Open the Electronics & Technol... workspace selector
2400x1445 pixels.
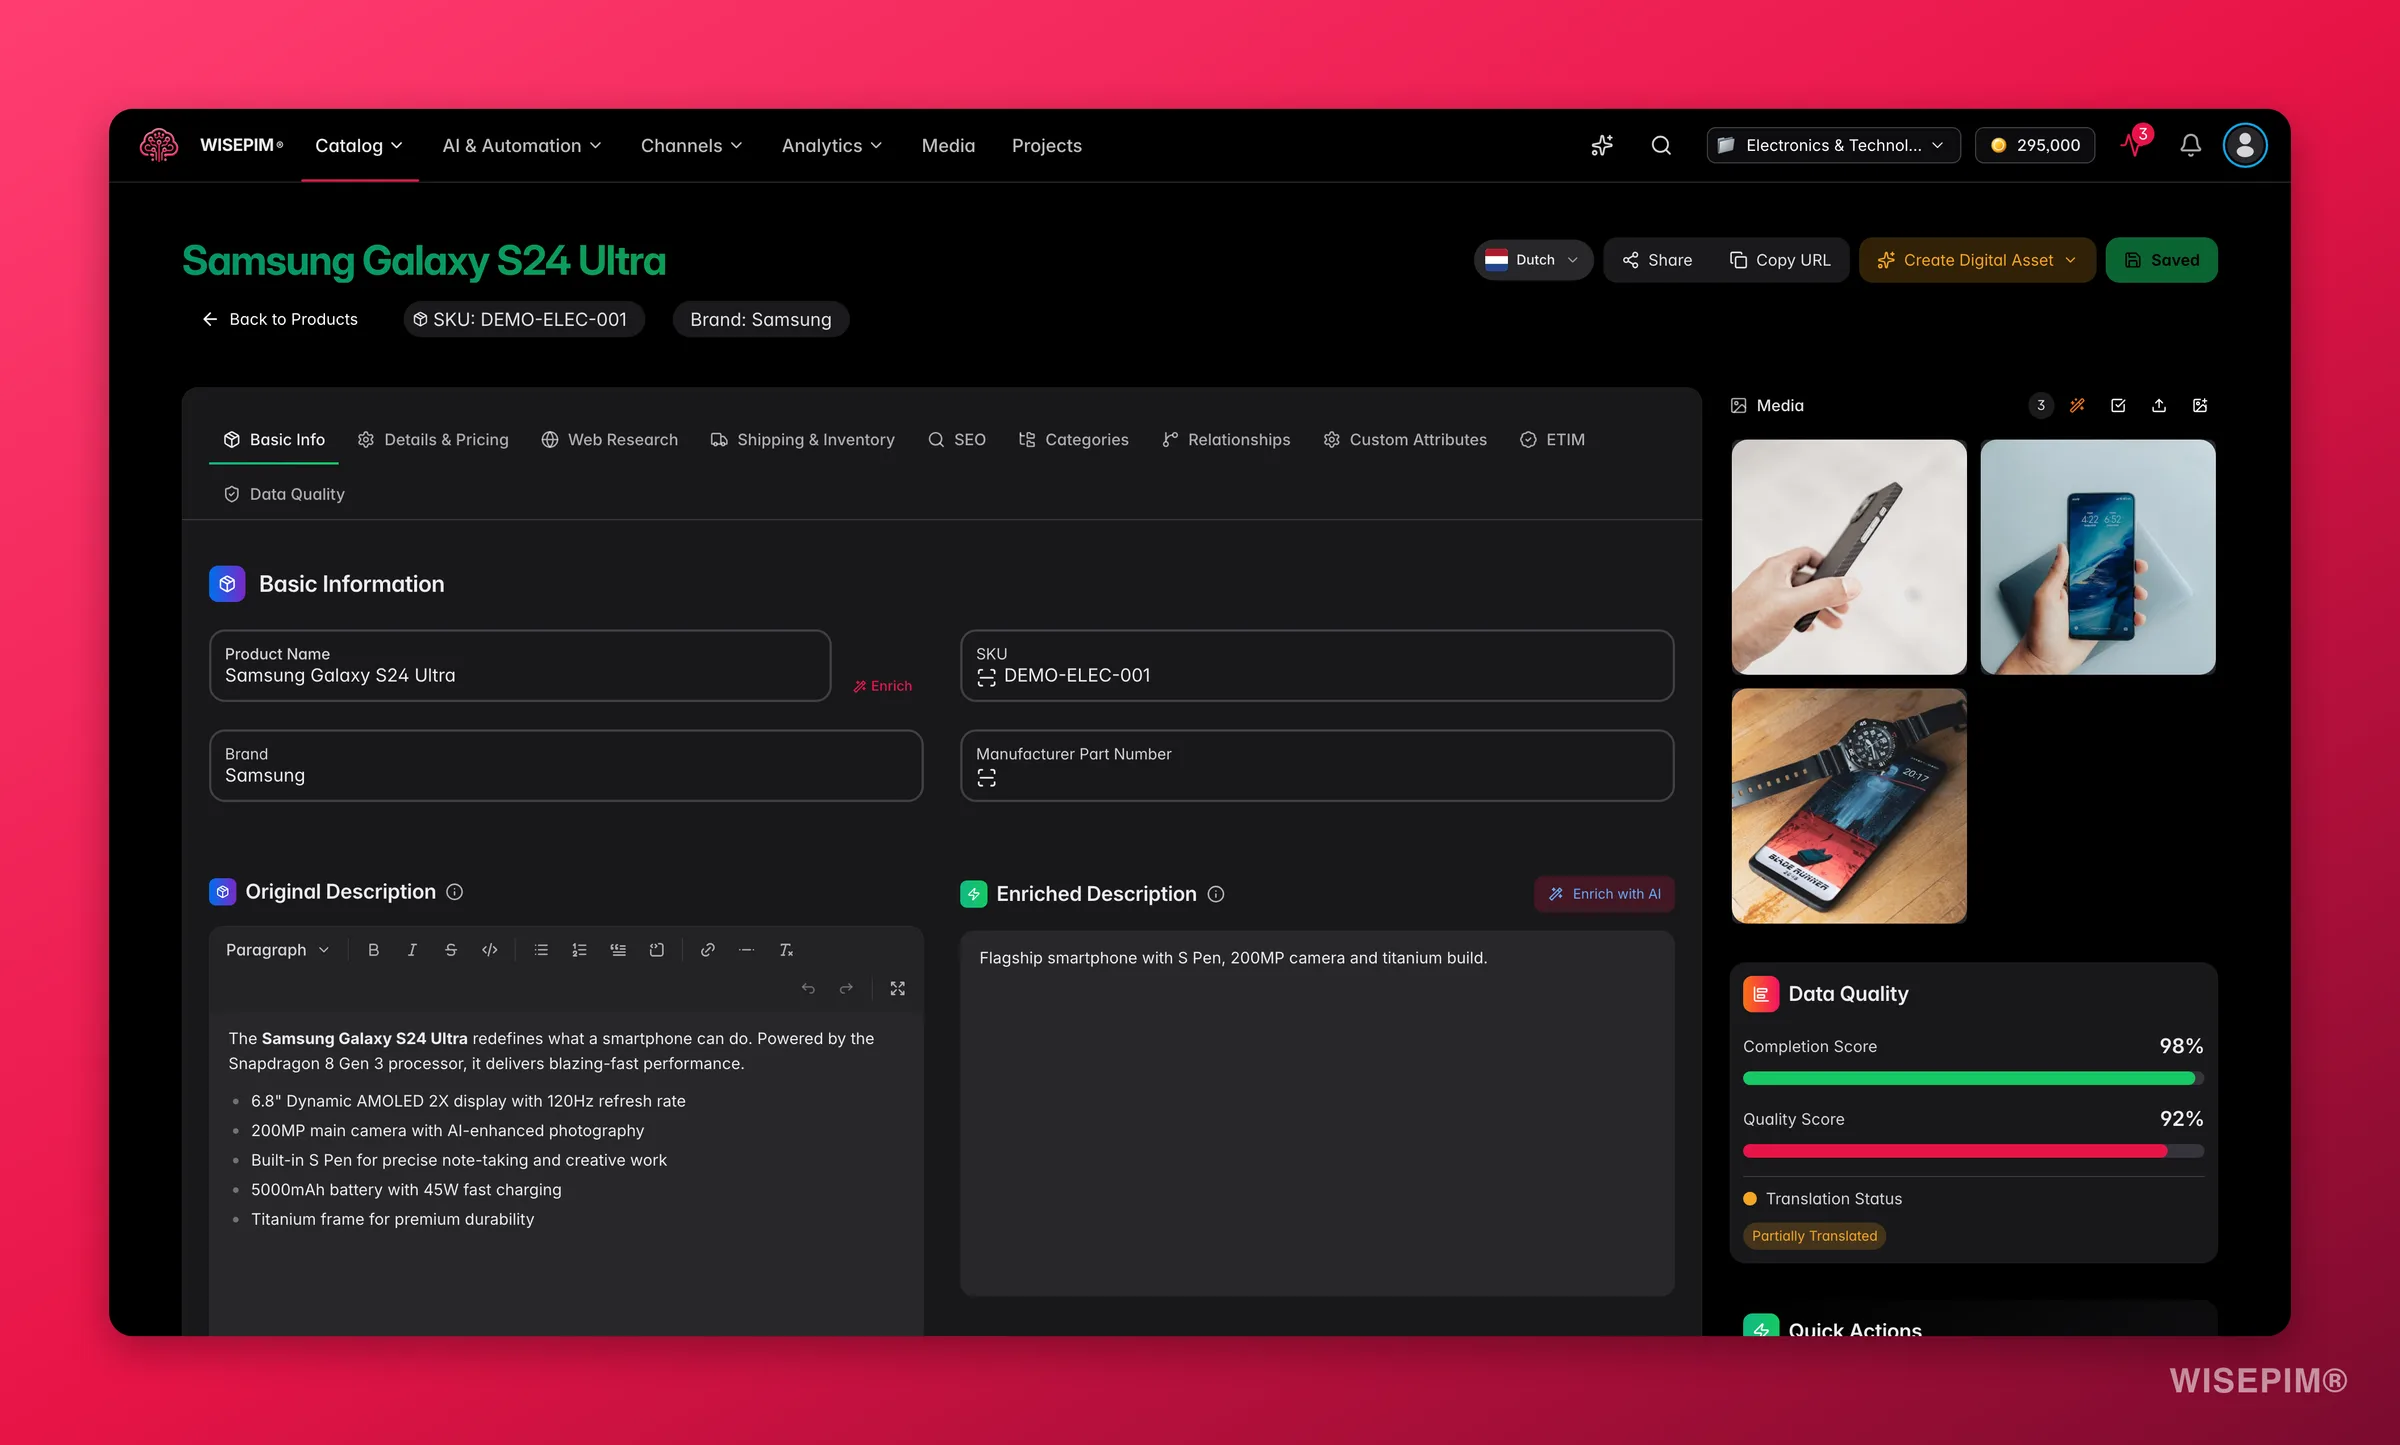1833,145
